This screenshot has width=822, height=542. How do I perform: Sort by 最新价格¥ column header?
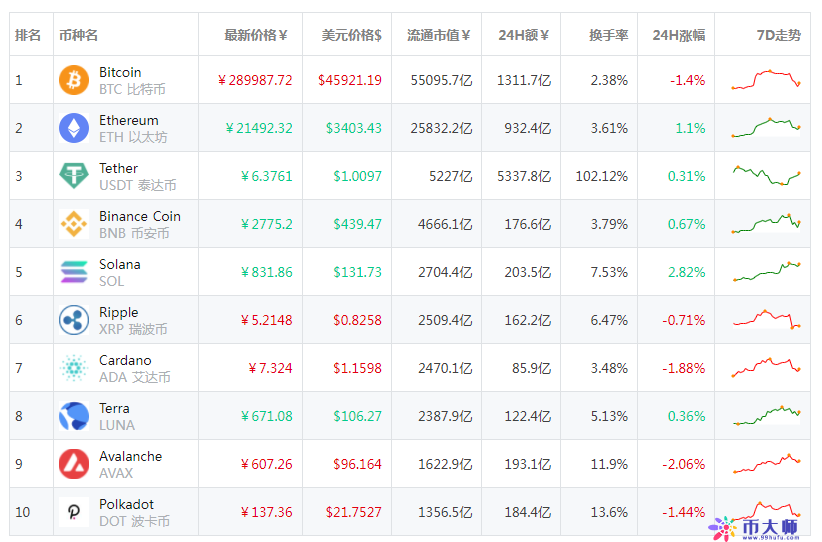click(x=255, y=35)
